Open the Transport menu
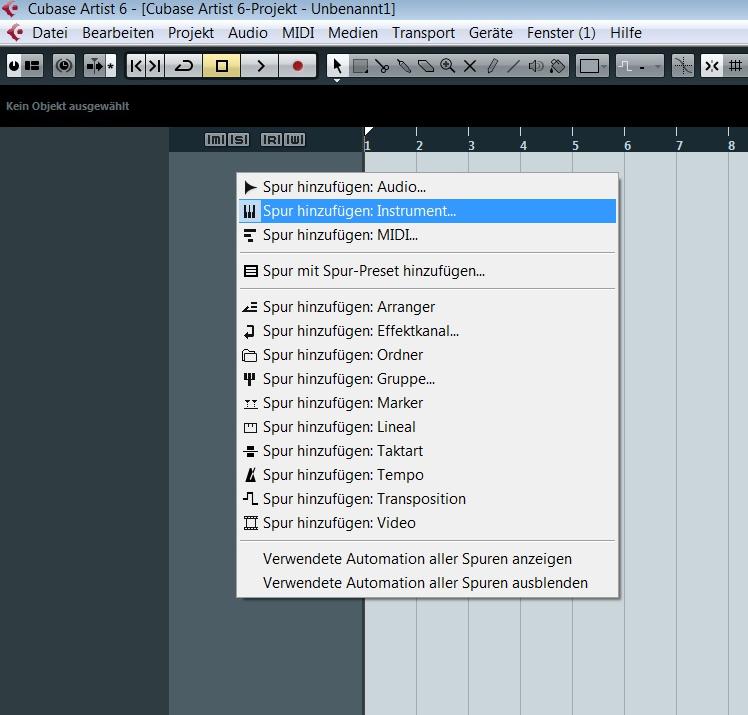The image size is (748, 715). click(423, 33)
